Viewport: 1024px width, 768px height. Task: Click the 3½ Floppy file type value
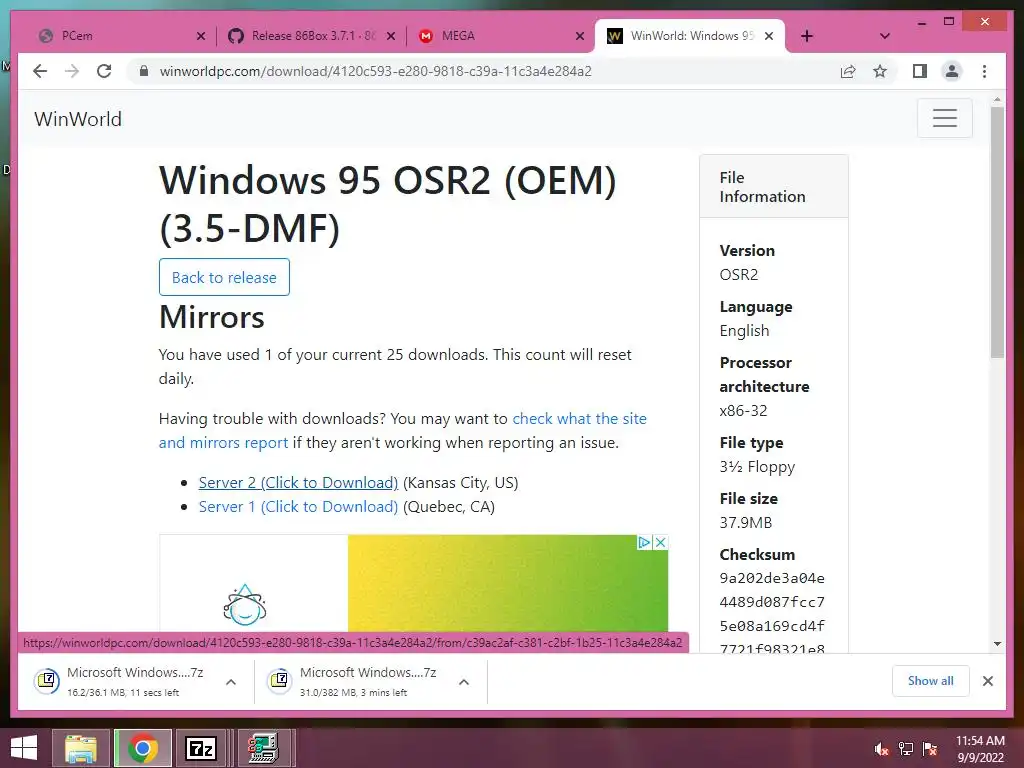click(757, 466)
